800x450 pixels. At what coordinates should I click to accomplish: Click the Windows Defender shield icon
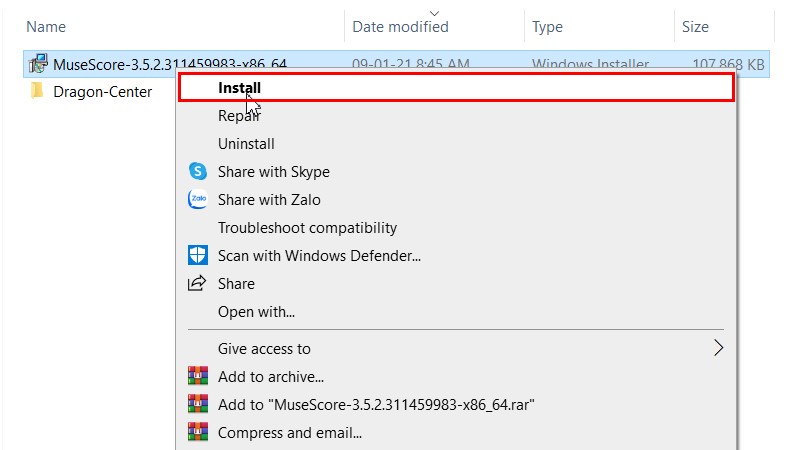coord(197,255)
